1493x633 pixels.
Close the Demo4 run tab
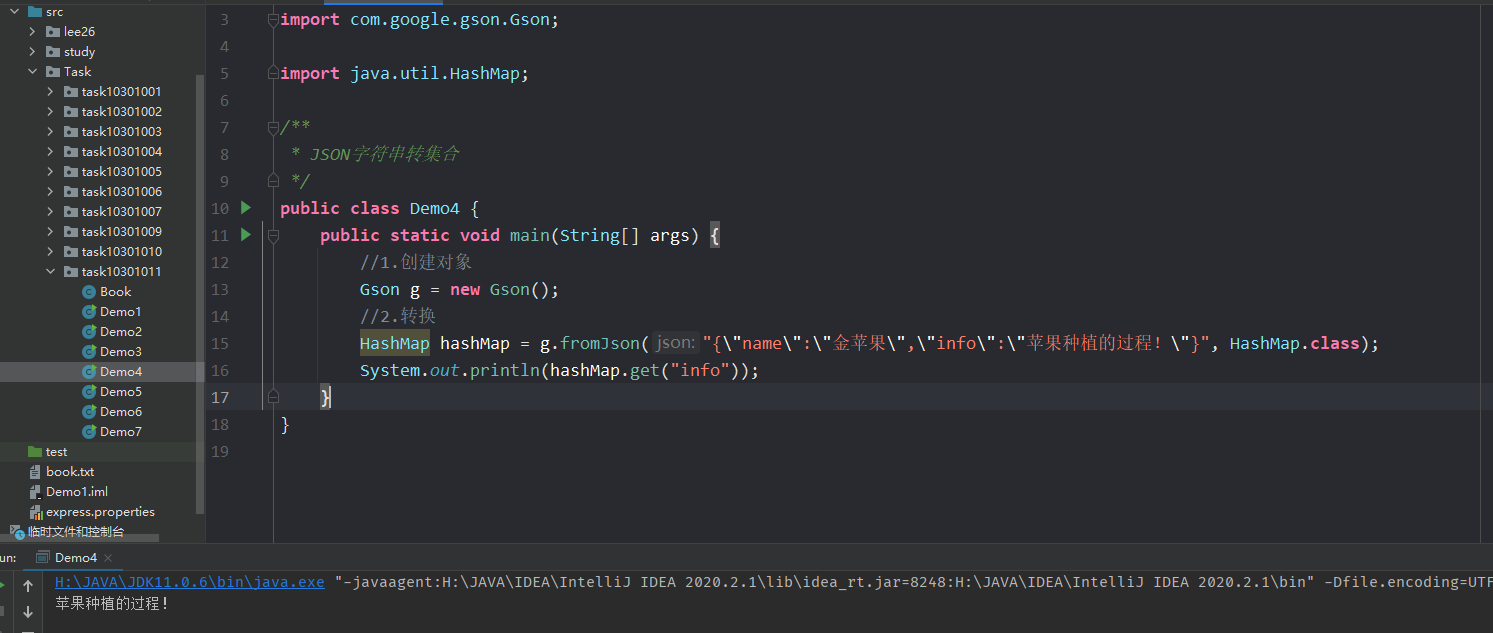(108, 558)
